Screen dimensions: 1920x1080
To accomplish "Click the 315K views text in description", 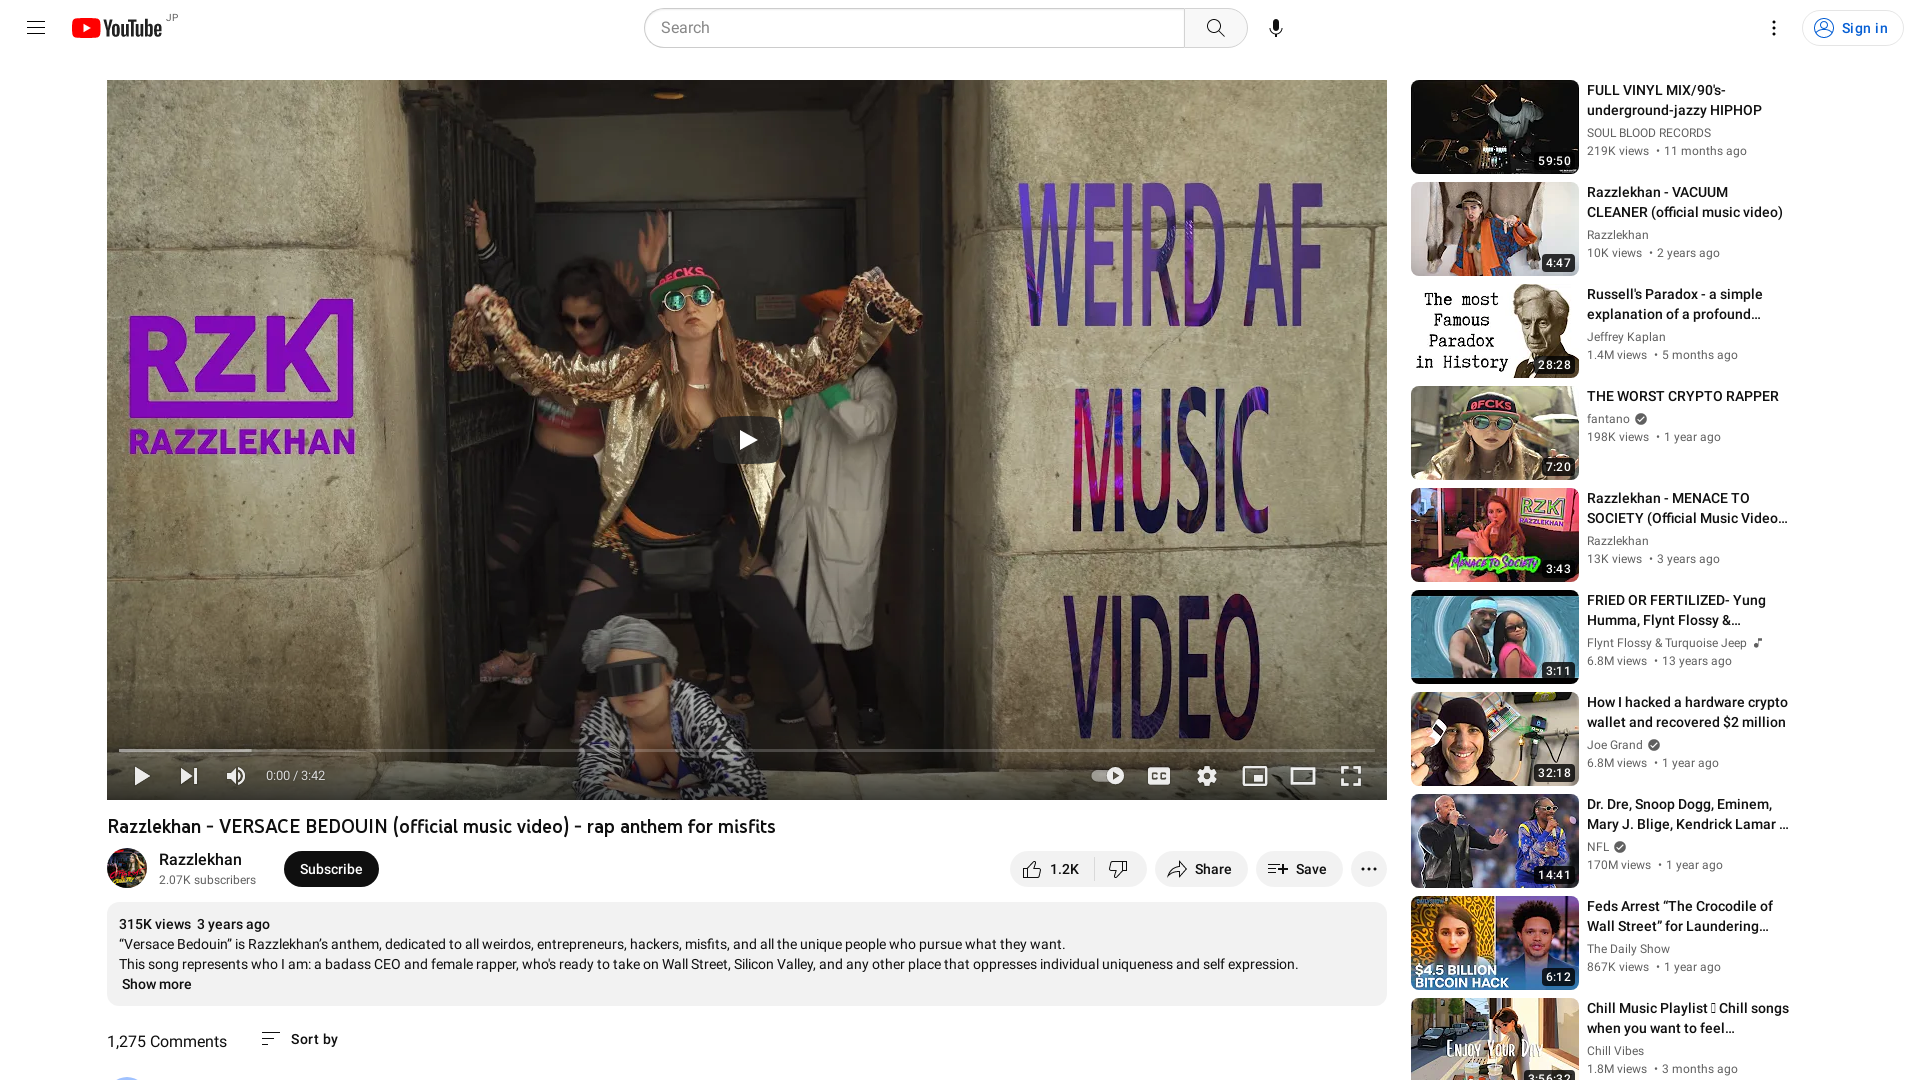I will tap(154, 925).
